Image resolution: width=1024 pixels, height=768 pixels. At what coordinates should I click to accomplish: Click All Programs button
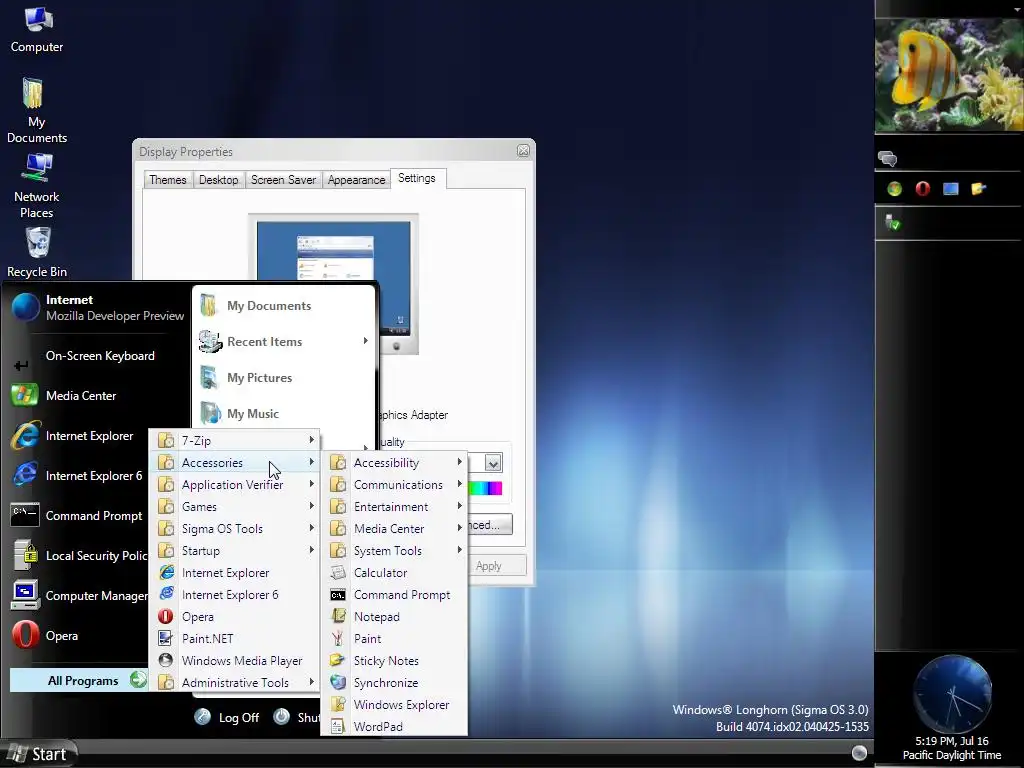click(79, 680)
